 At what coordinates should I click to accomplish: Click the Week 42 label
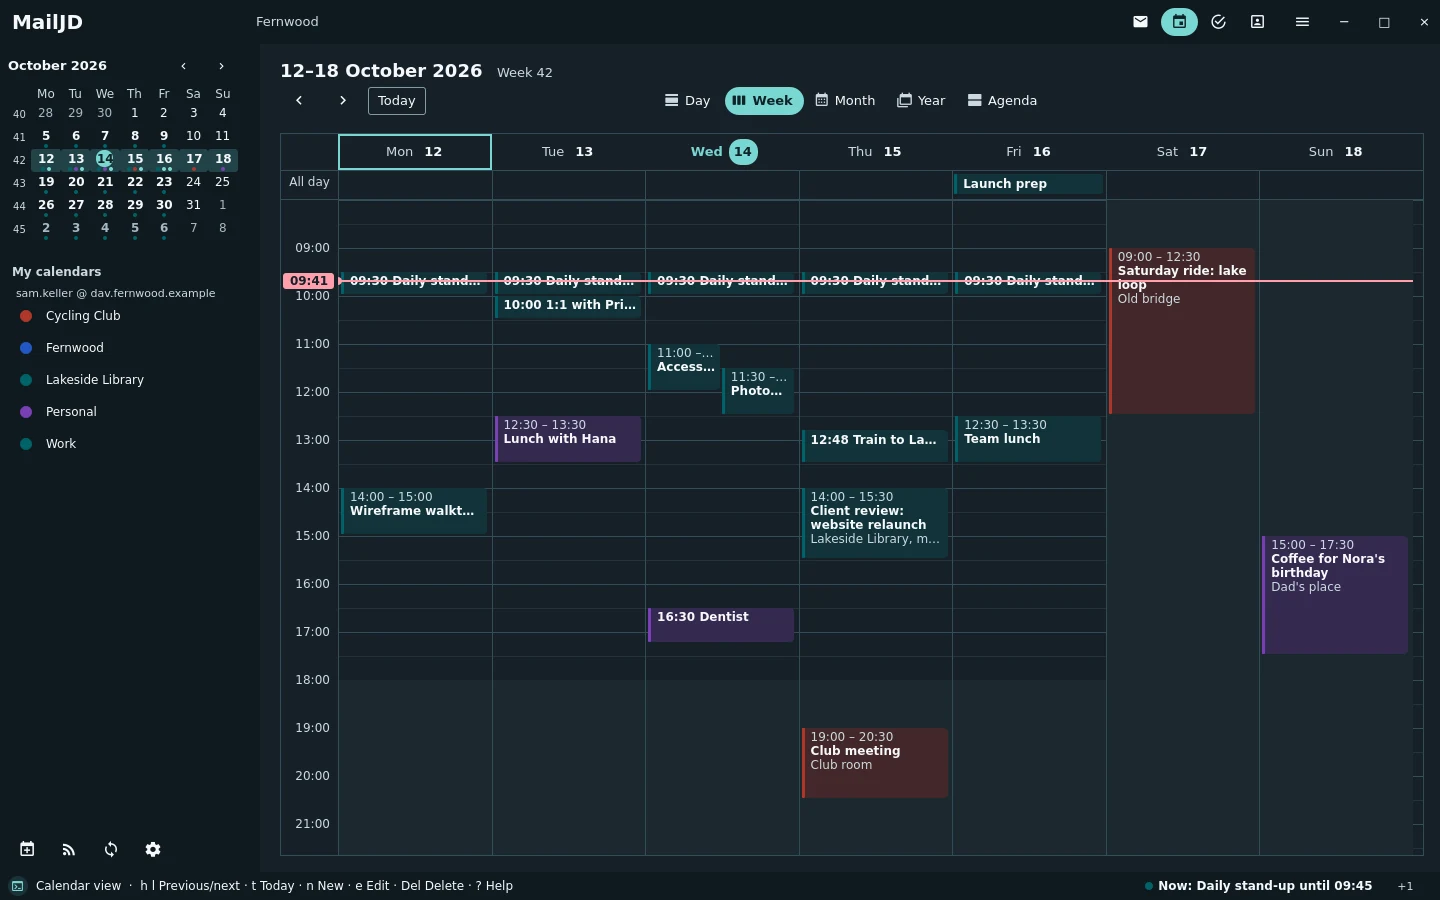click(x=525, y=73)
